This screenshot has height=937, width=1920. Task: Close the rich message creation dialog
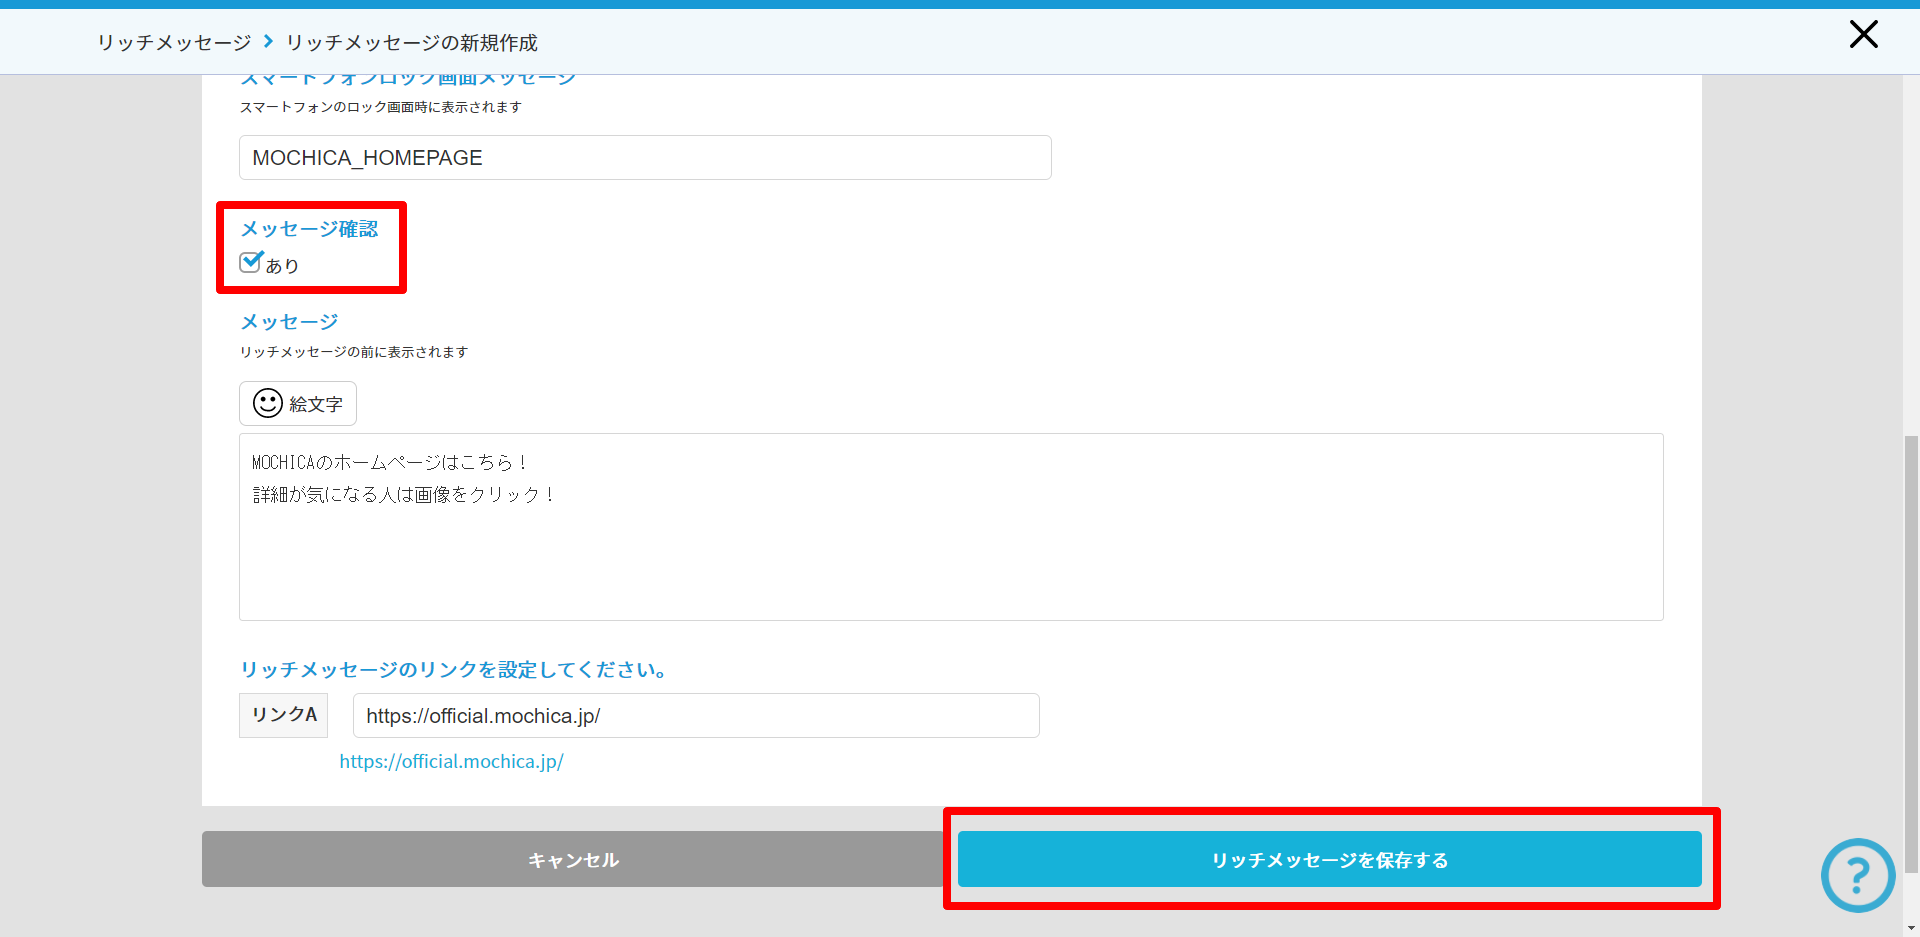(1863, 35)
